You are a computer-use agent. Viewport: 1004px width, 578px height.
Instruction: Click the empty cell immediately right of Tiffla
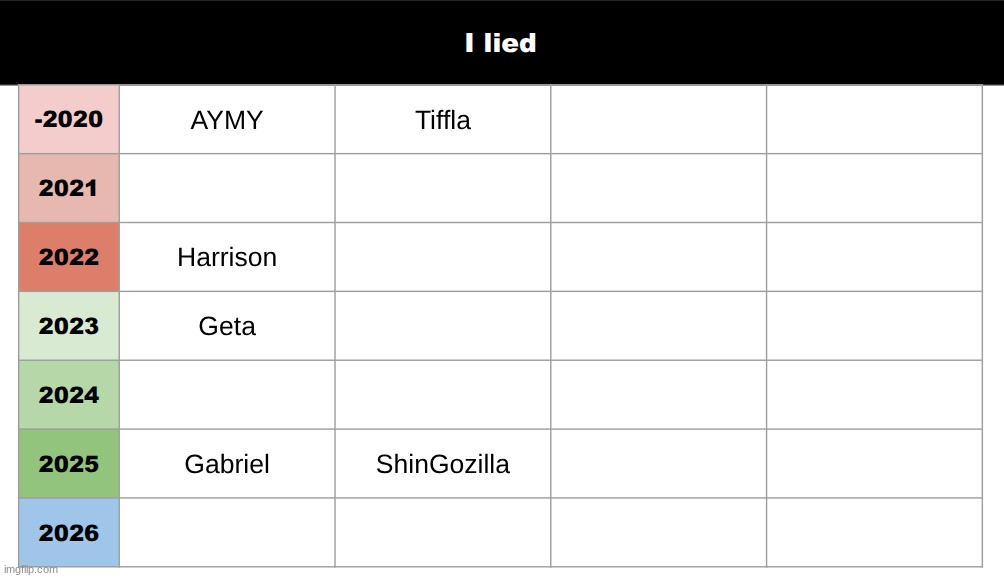[658, 120]
